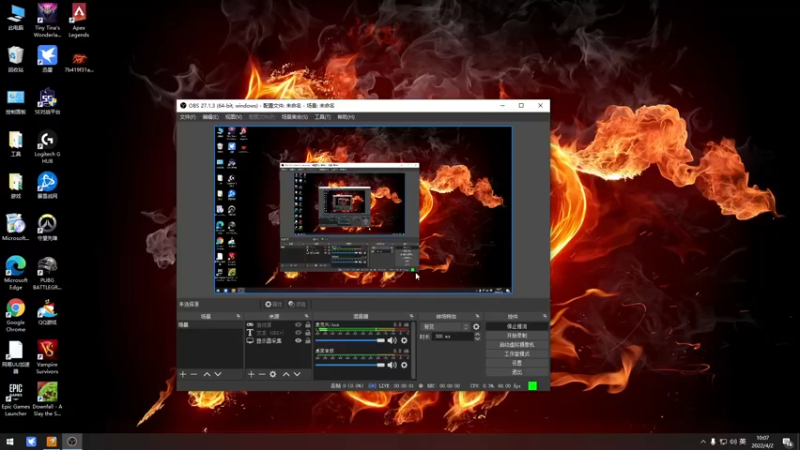Select the Microsoft Edge desktop icon
This screenshot has width=800, height=450.
(x=15, y=274)
